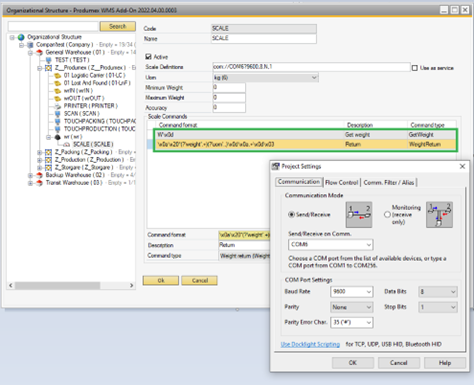Switch to the Flow Control tab
Viewport: 474px width, 385px height.
(x=342, y=182)
